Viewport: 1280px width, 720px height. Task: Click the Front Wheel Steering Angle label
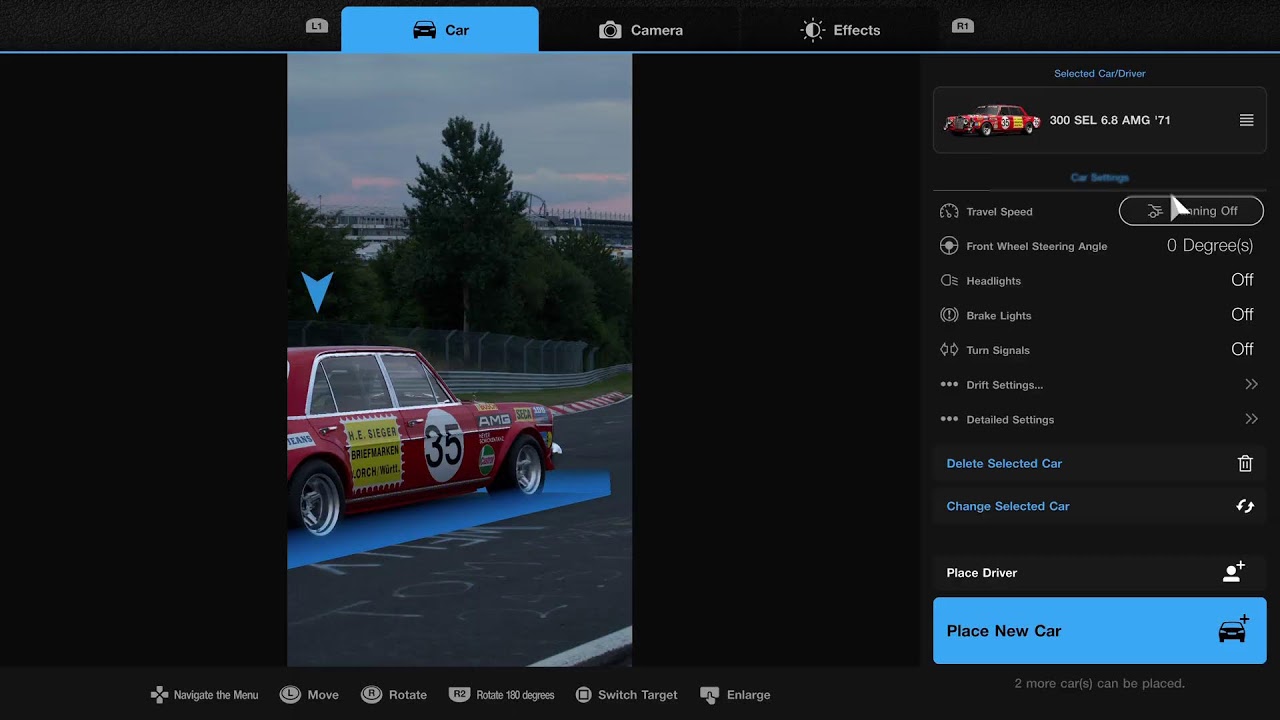point(1036,246)
